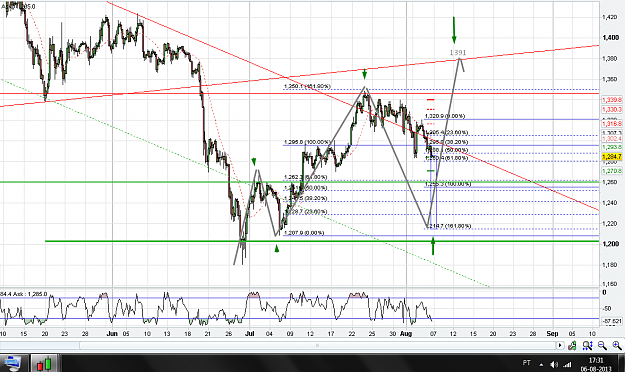625x372 pixels.
Task: Select the 1,214.7 (161.80%) Fibonacci label
Action: (449, 226)
